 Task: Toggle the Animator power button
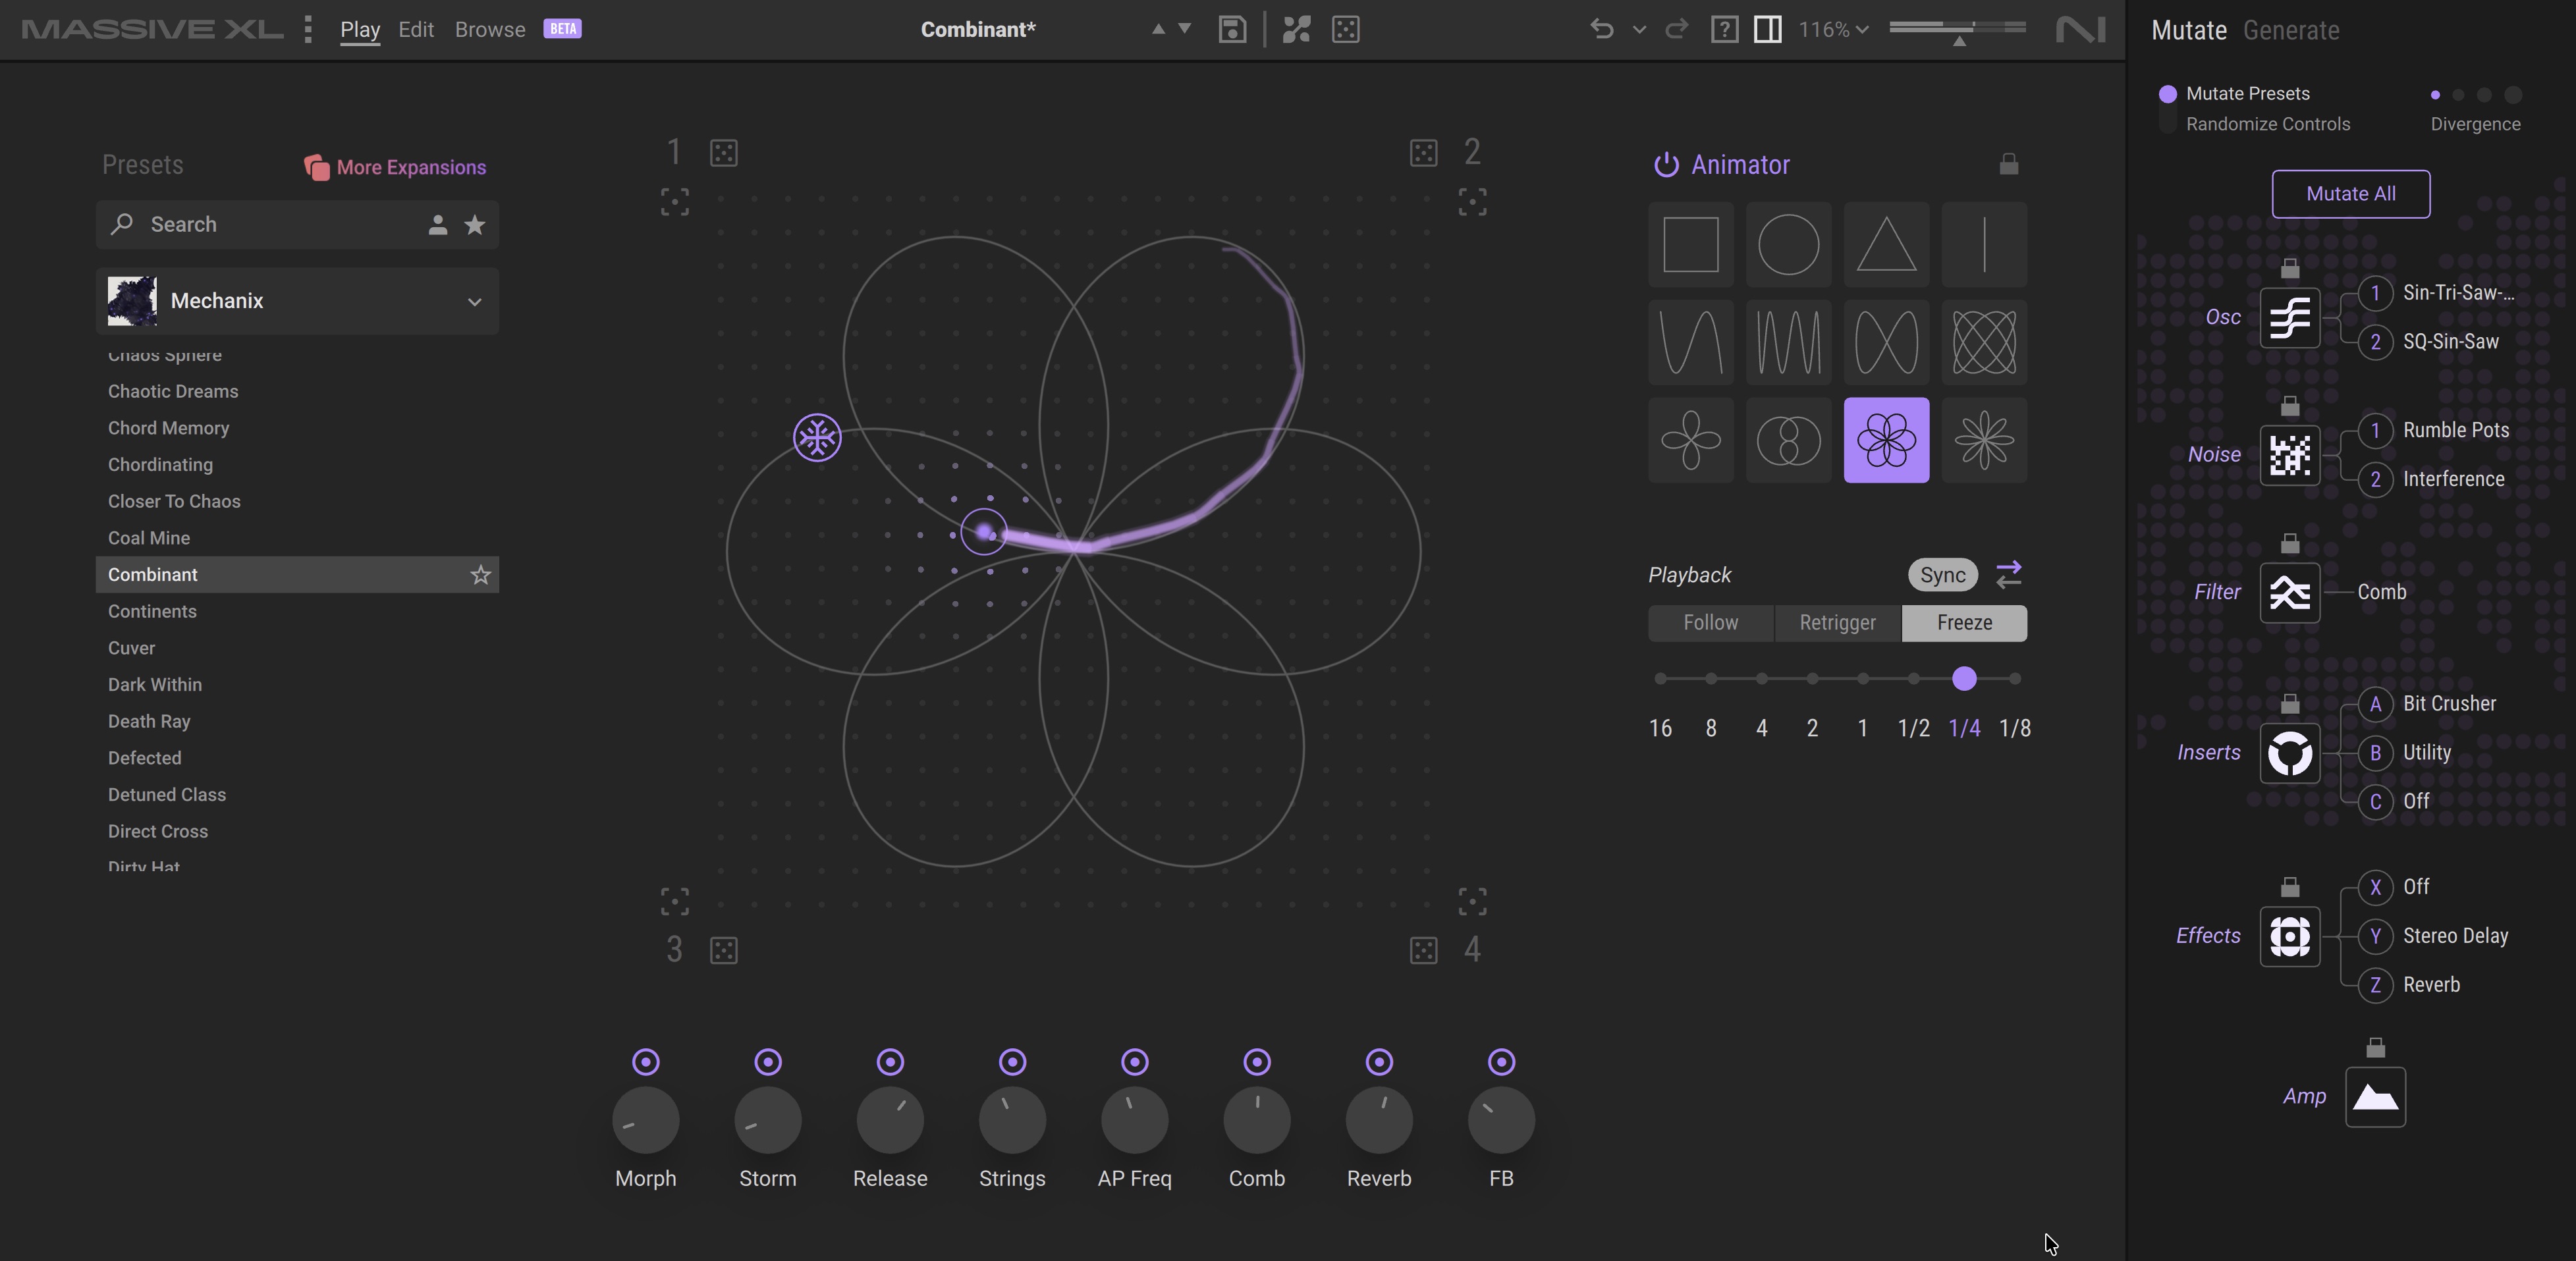coord(1665,165)
